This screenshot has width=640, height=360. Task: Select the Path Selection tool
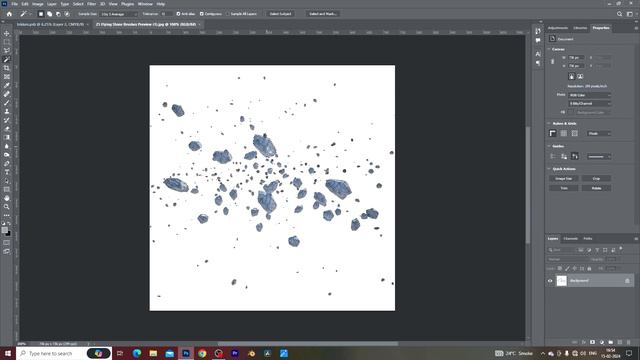pyautogui.click(x=7, y=181)
